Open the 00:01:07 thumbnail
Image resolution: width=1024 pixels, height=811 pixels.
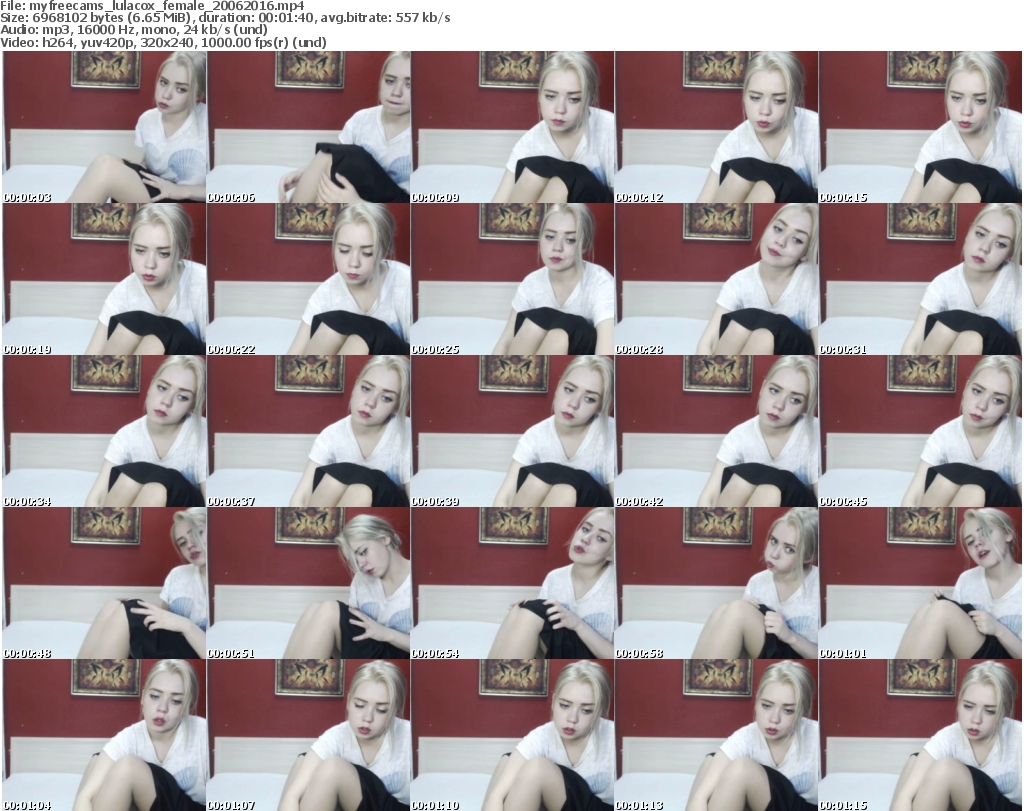[x=308, y=735]
